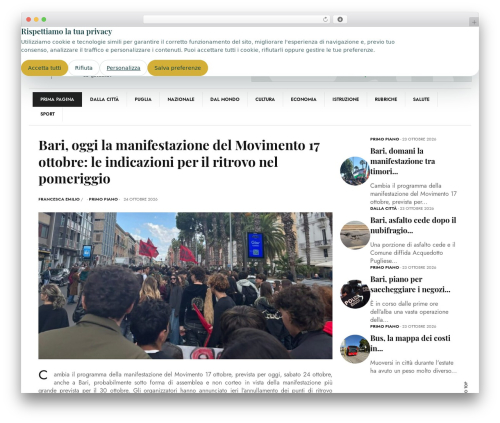Open the Sport menu item
The image size is (500, 423).
(47, 114)
